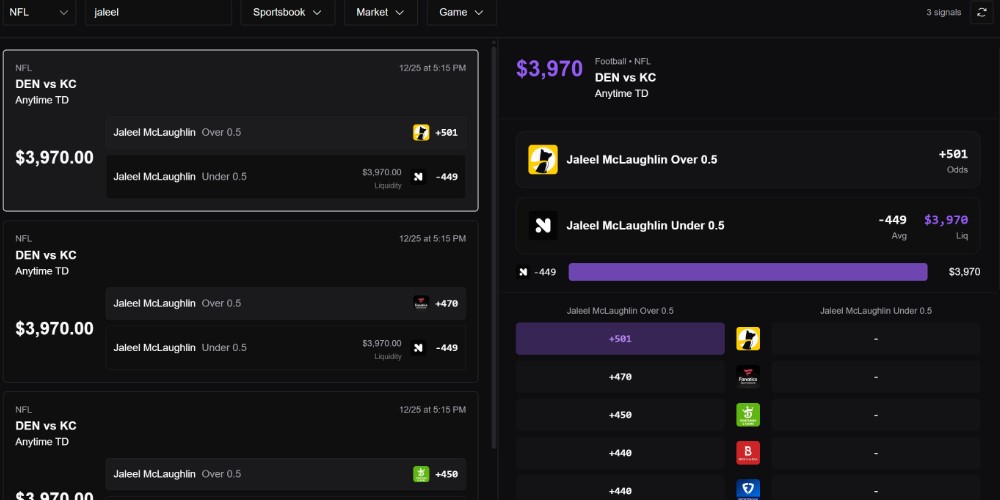Click second card's 'Jaleel McLaughlin Under 0.5' row
Viewport: 1000px width, 500px height.
click(286, 348)
